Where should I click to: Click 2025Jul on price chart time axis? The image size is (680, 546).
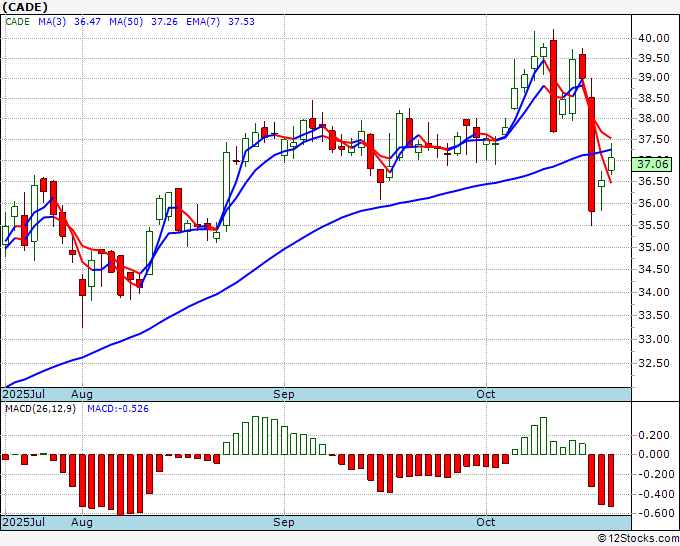point(24,394)
